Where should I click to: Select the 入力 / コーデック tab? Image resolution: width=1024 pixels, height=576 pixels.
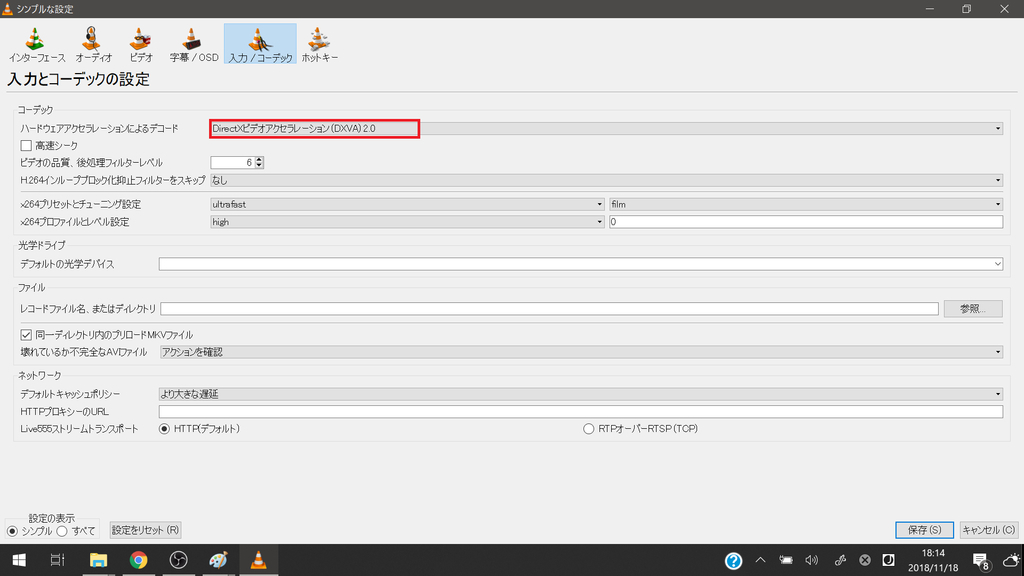pyautogui.click(x=260, y=44)
